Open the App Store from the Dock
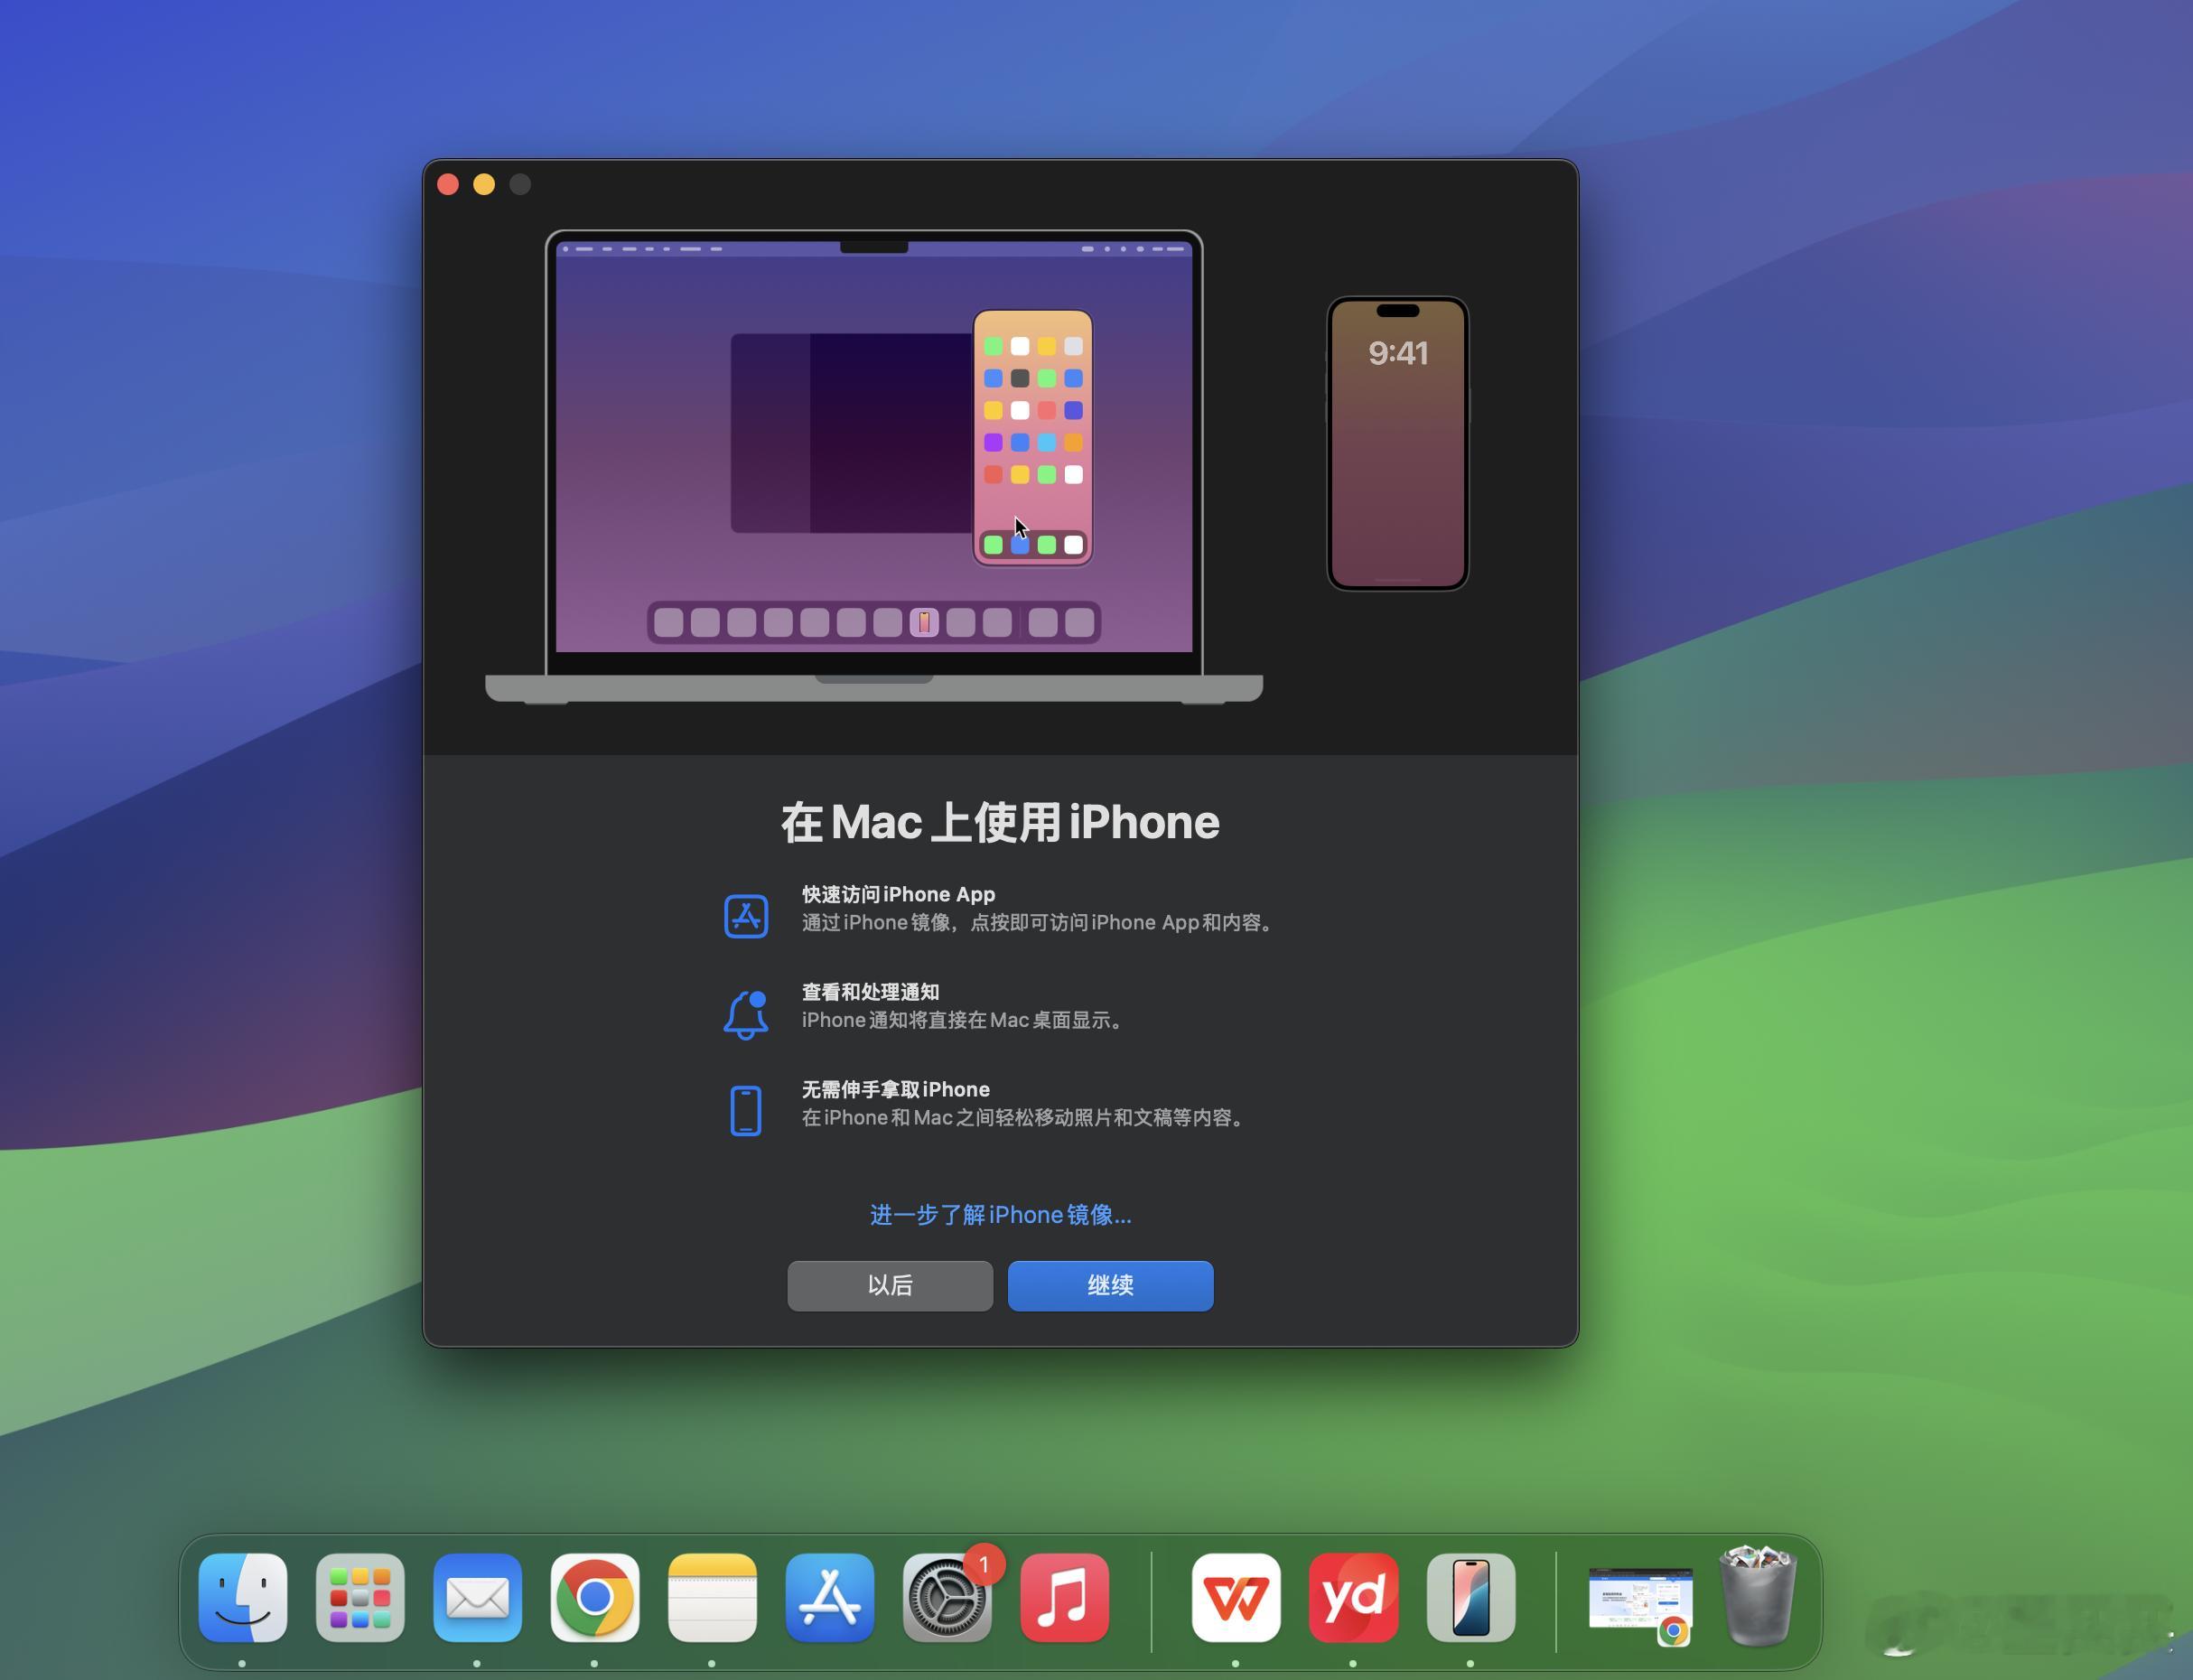 pos(830,1598)
